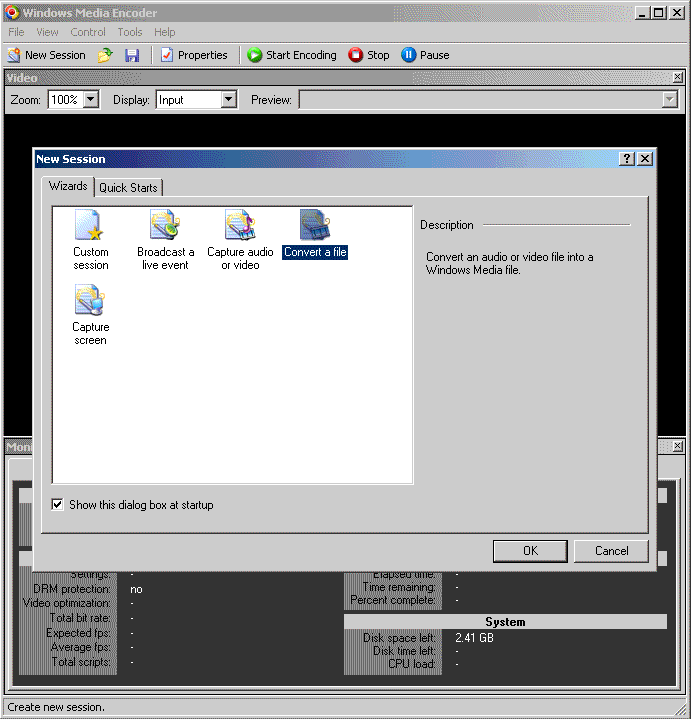
Task: Switch to the Quick Starts tab
Action: [x=128, y=188]
